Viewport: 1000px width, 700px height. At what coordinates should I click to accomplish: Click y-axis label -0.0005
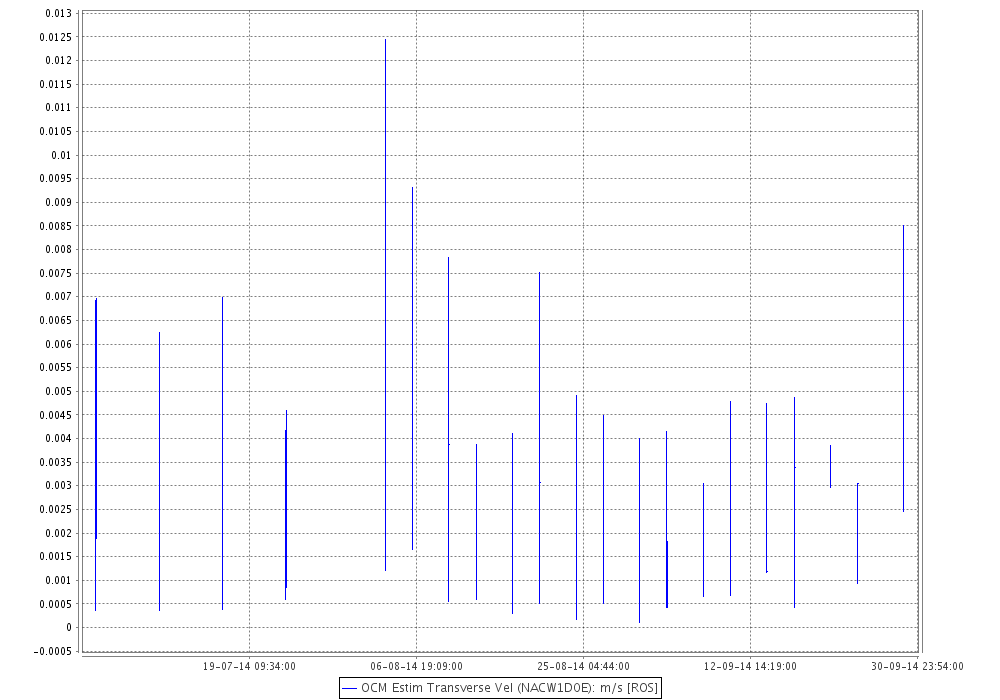click(53, 652)
